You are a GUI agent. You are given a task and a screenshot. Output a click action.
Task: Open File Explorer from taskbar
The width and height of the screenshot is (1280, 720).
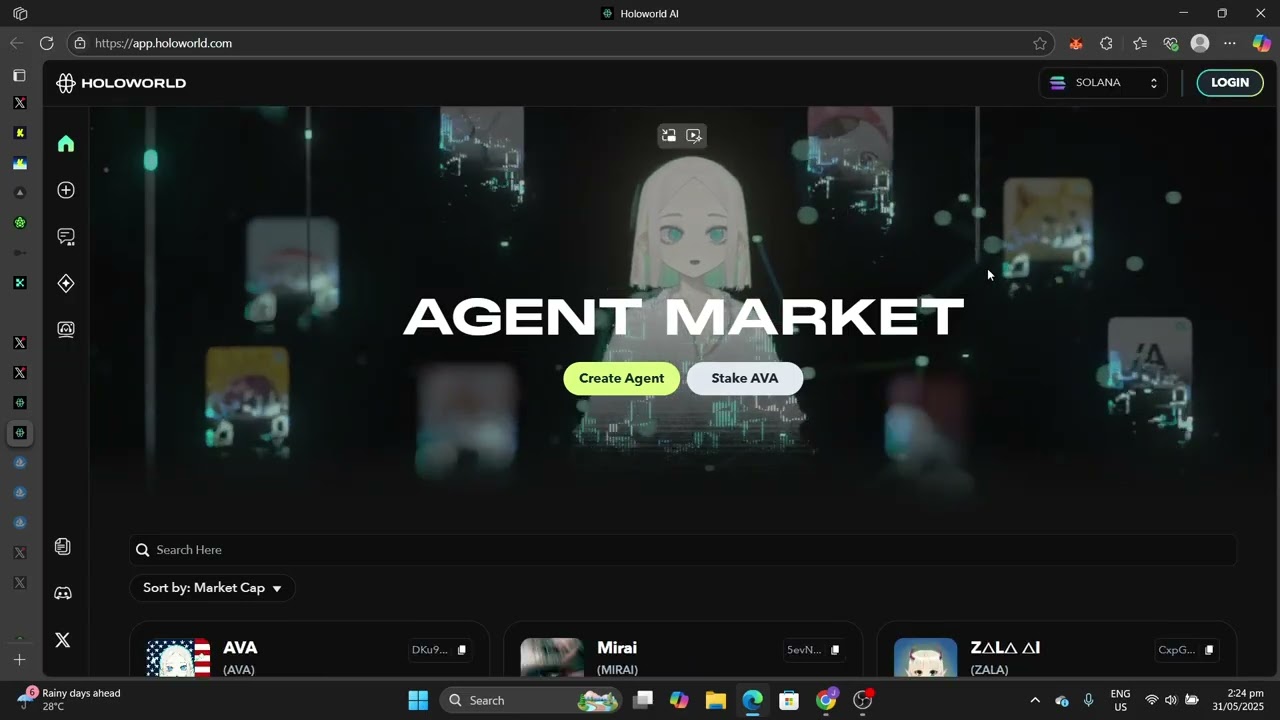[716, 700]
